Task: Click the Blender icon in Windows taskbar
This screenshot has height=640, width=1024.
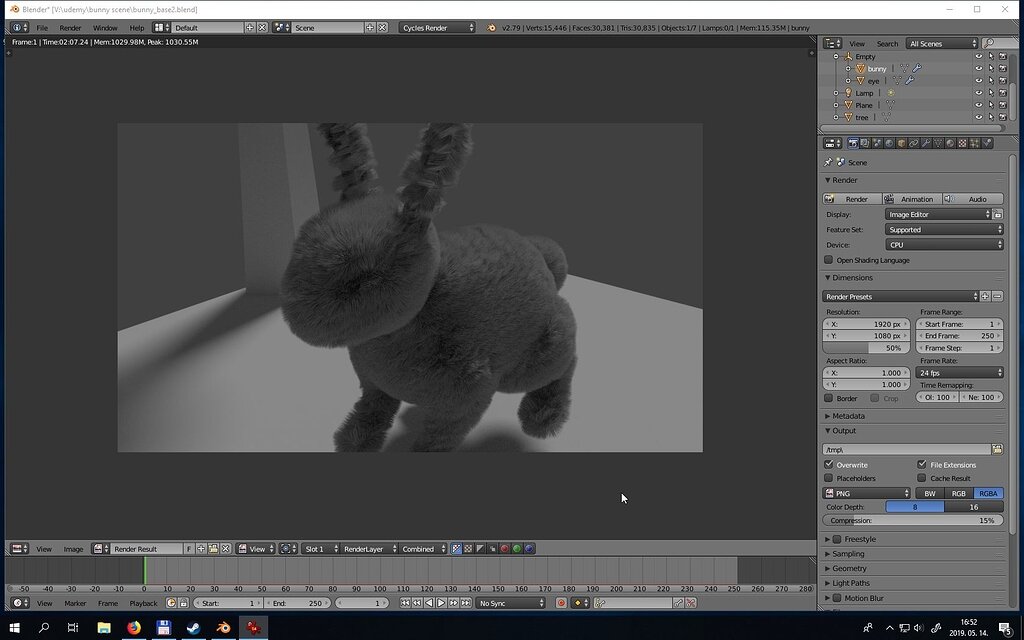Action: [x=225, y=628]
